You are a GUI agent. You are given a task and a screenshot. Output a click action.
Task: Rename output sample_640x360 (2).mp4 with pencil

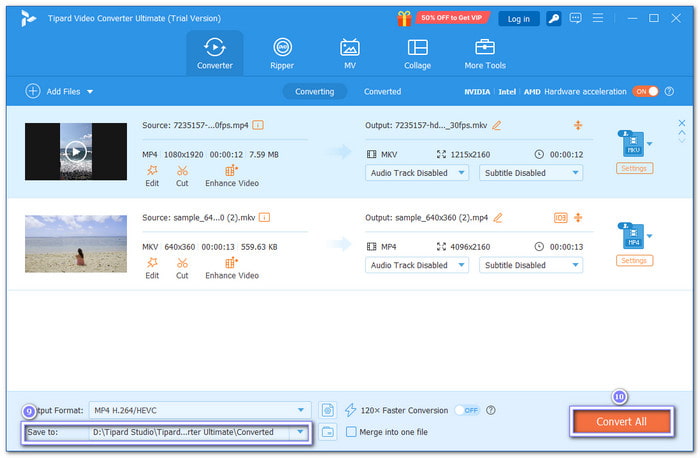pyautogui.click(x=498, y=218)
